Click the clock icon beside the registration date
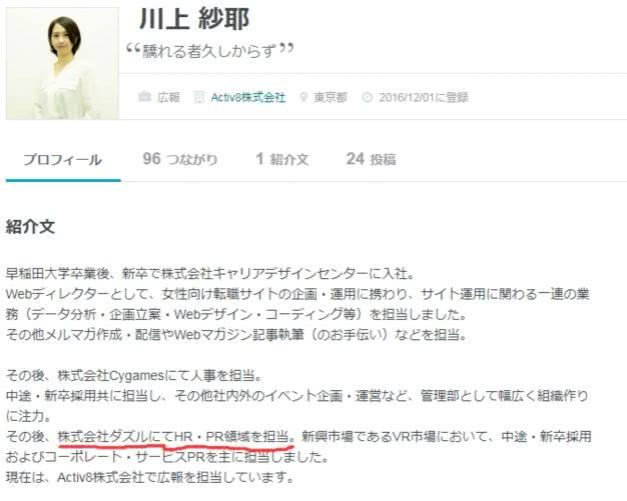The height and width of the screenshot is (501, 627). [367, 97]
